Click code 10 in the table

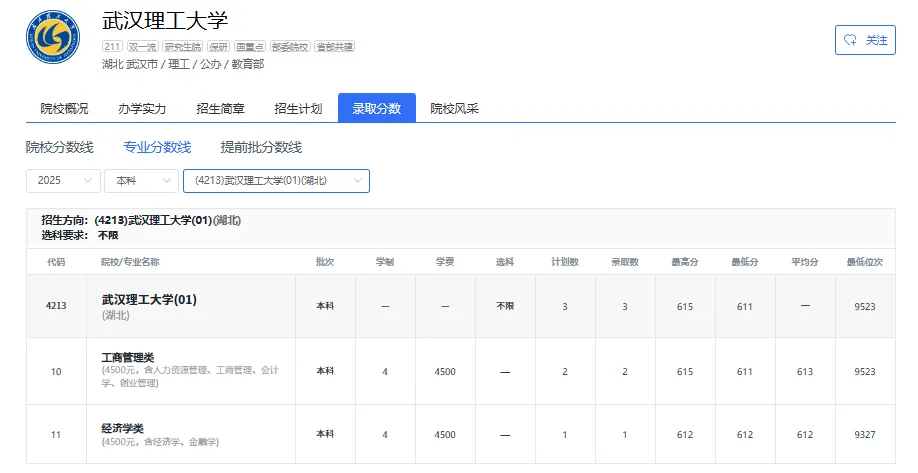(x=56, y=371)
